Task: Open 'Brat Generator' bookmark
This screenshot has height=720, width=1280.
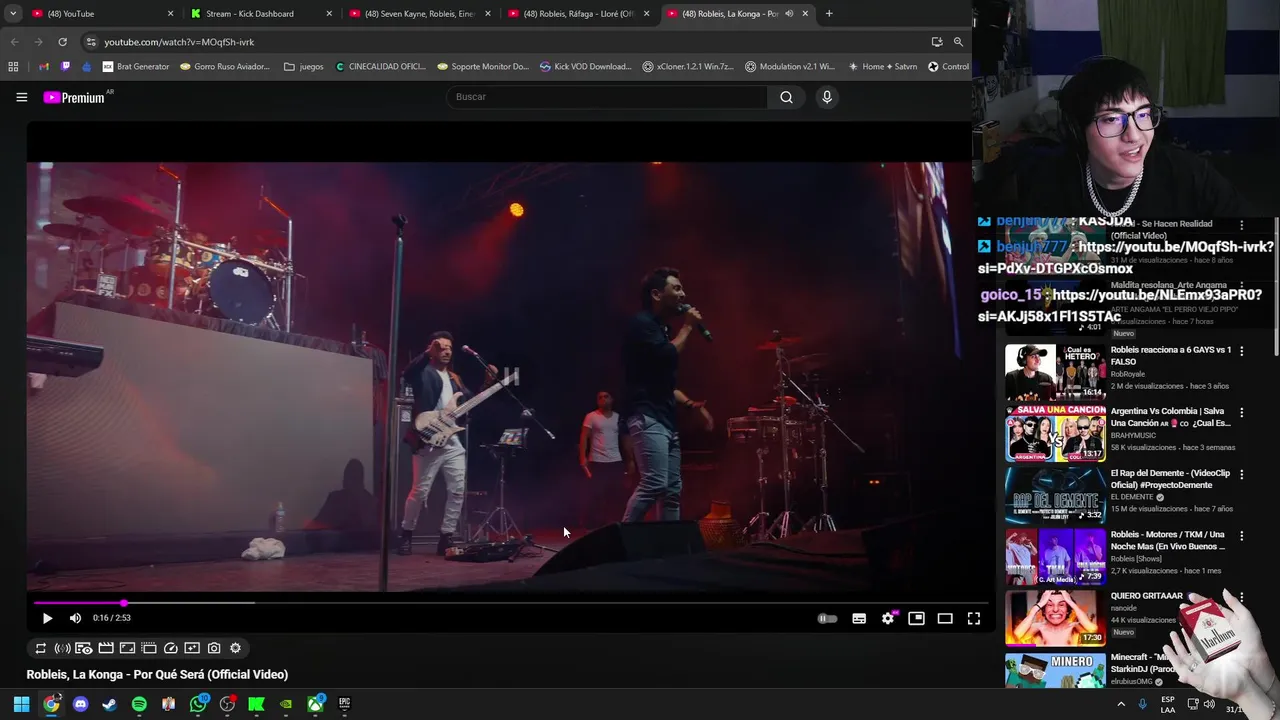Action: pos(136,67)
